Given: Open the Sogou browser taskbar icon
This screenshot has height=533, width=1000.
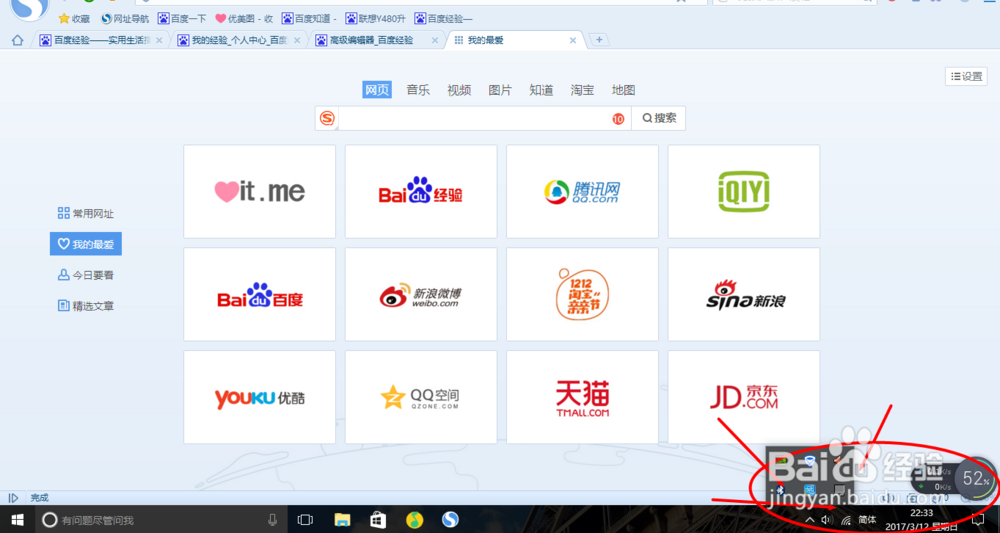Looking at the screenshot, I should click(x=450, y=520).
